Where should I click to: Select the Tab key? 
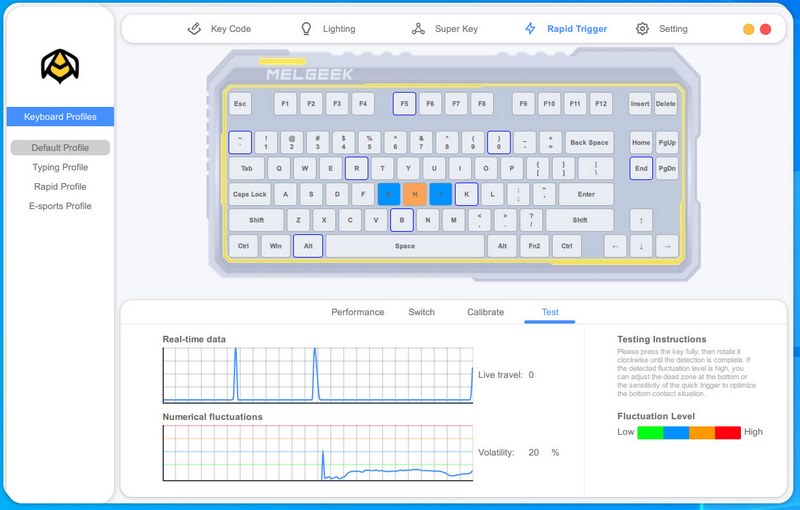[247, 168]
